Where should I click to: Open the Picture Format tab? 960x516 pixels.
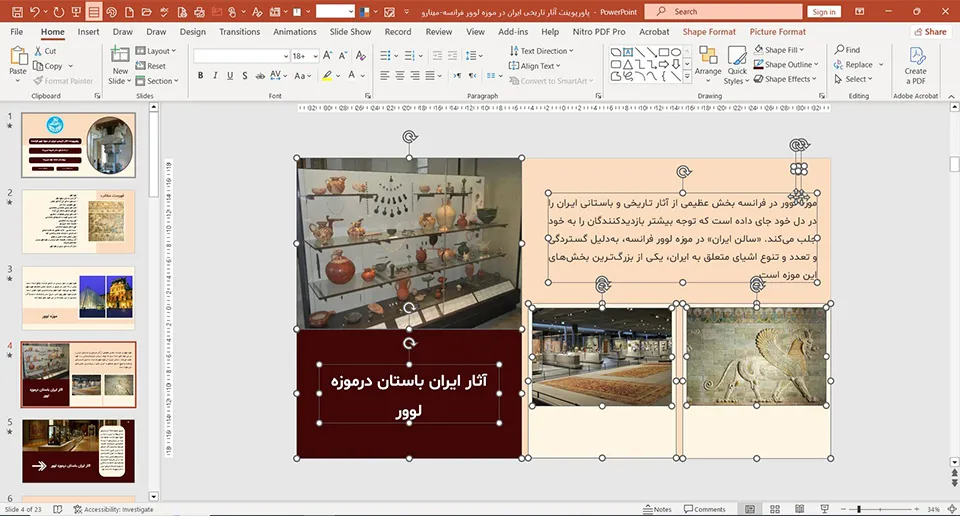coord(778,31)
